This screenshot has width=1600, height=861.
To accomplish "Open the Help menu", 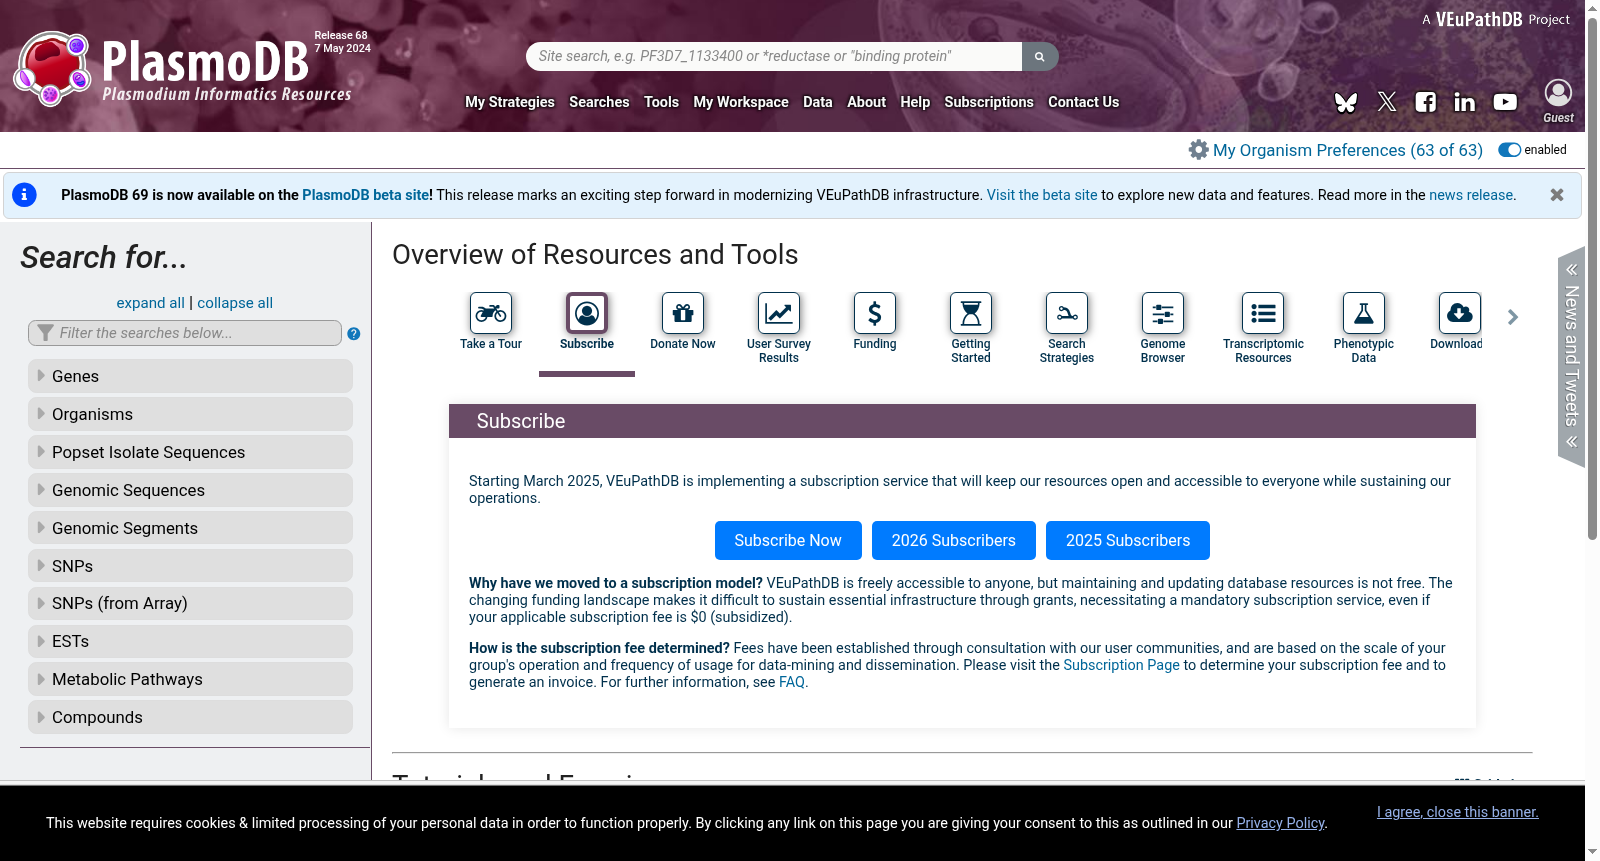I will (x=915, y=102).
